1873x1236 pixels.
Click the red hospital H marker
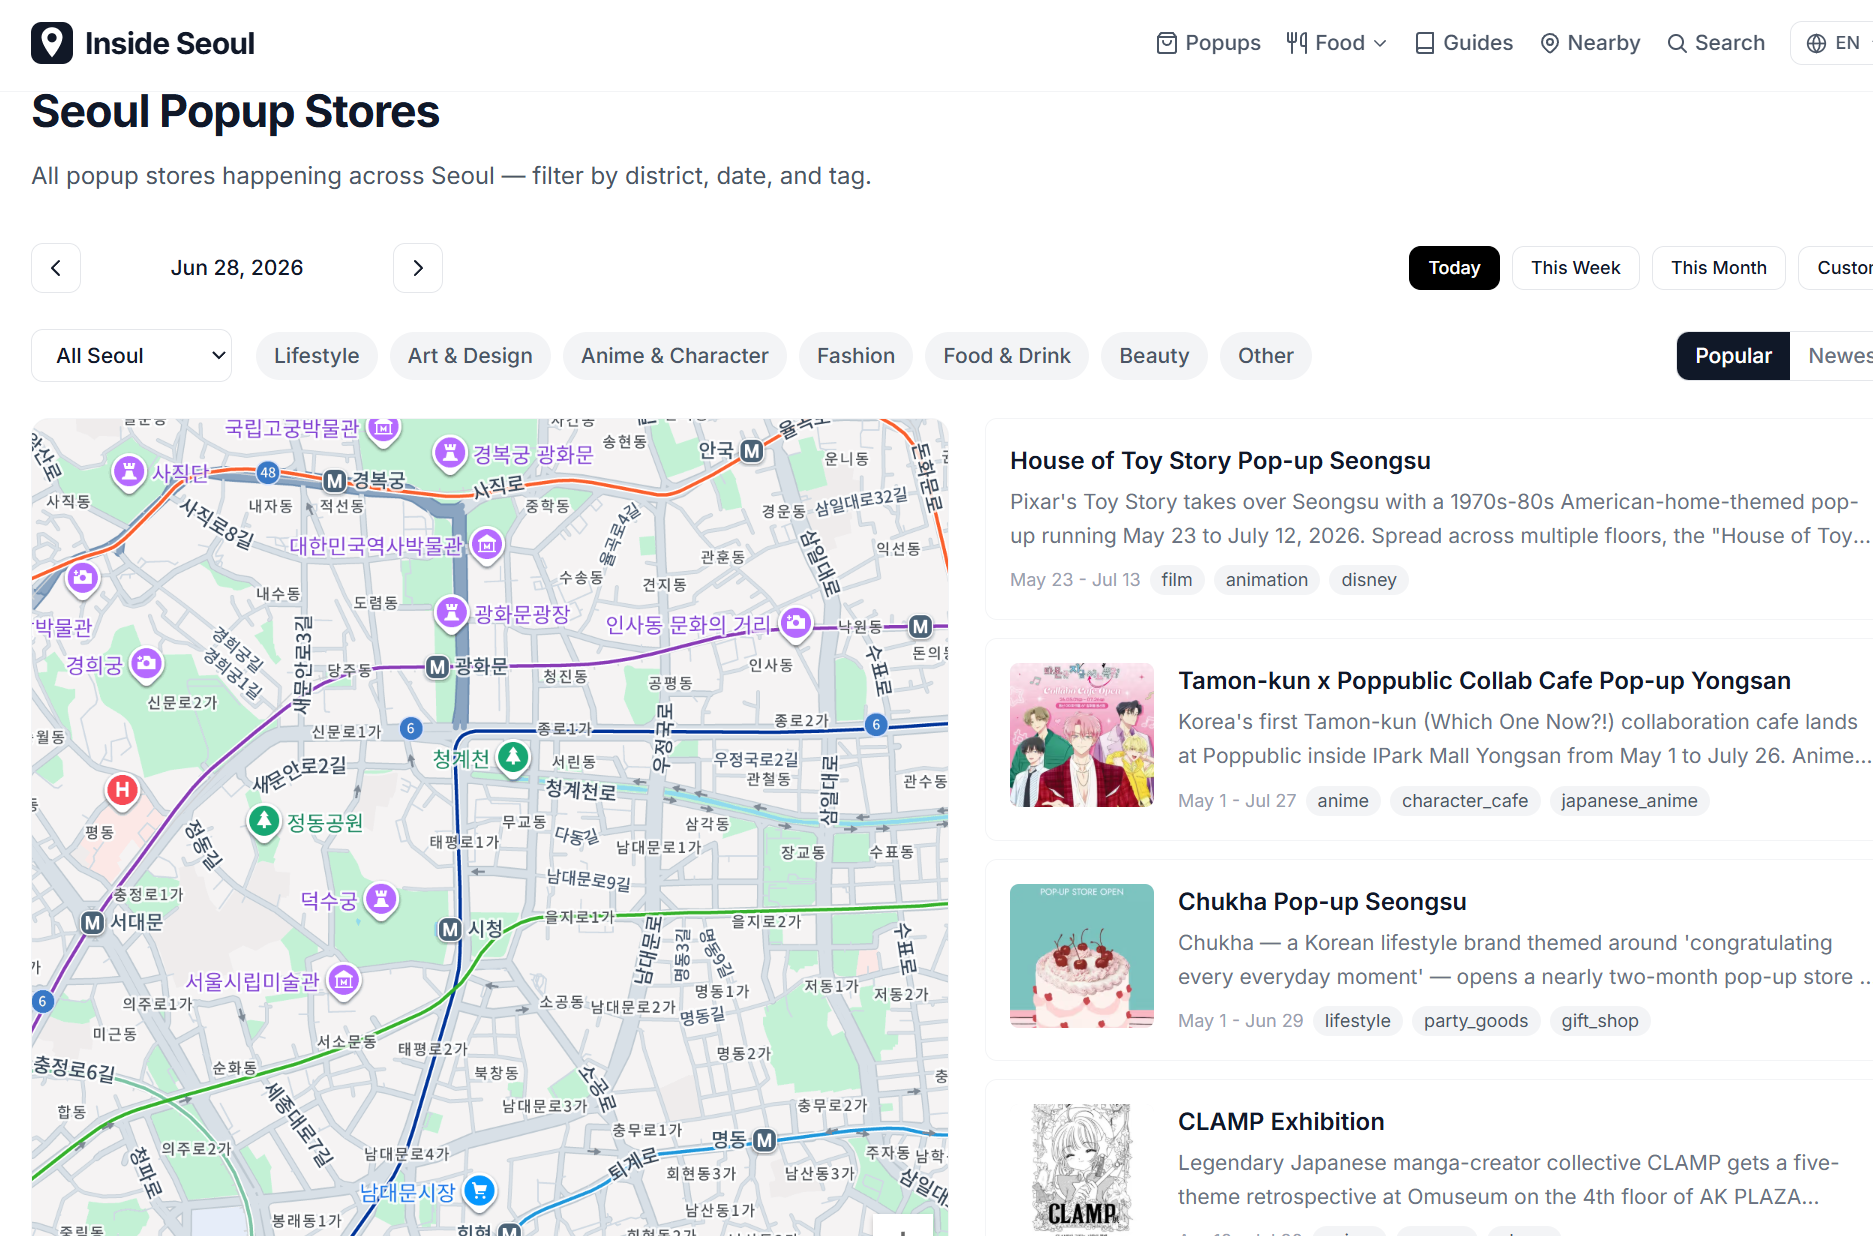pyautogui.click(x=122, y=790)
